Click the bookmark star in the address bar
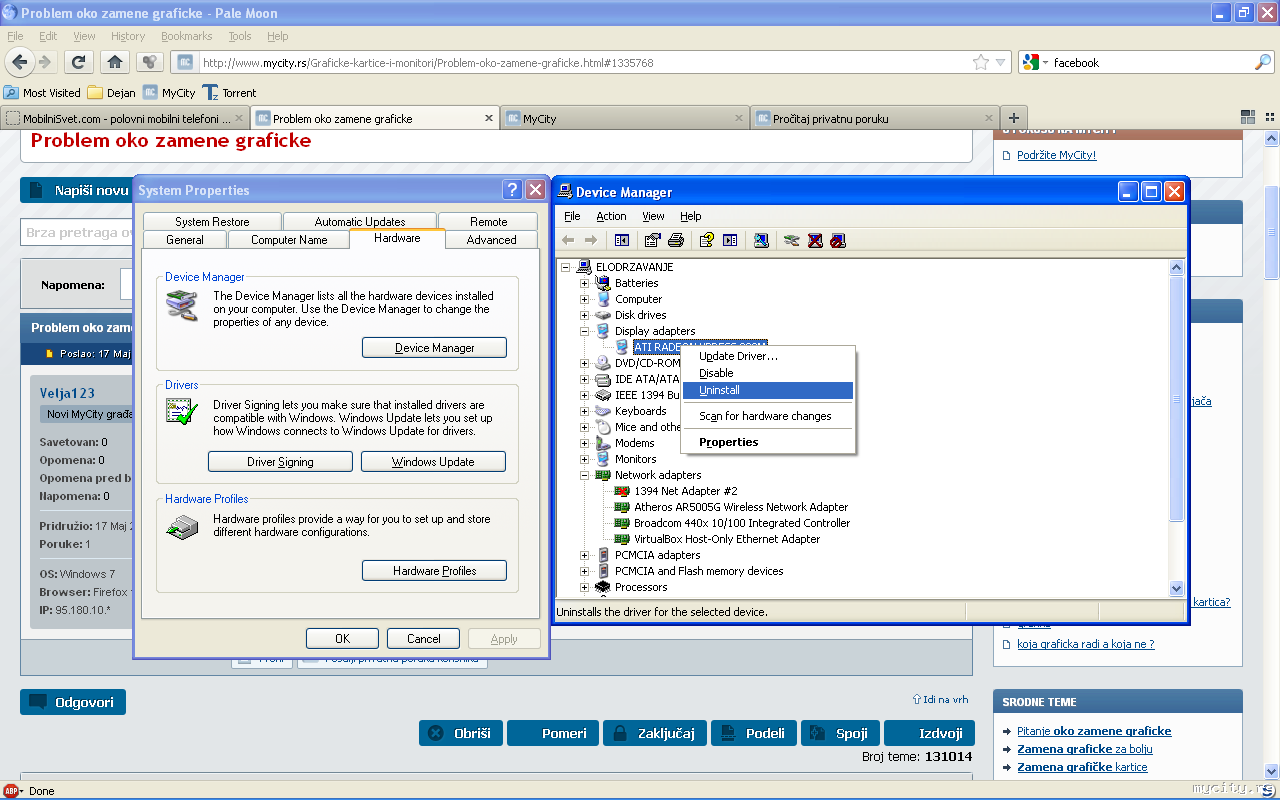Image resolution: width=1280 pixels, height=800 pixels. pos(981,62)
